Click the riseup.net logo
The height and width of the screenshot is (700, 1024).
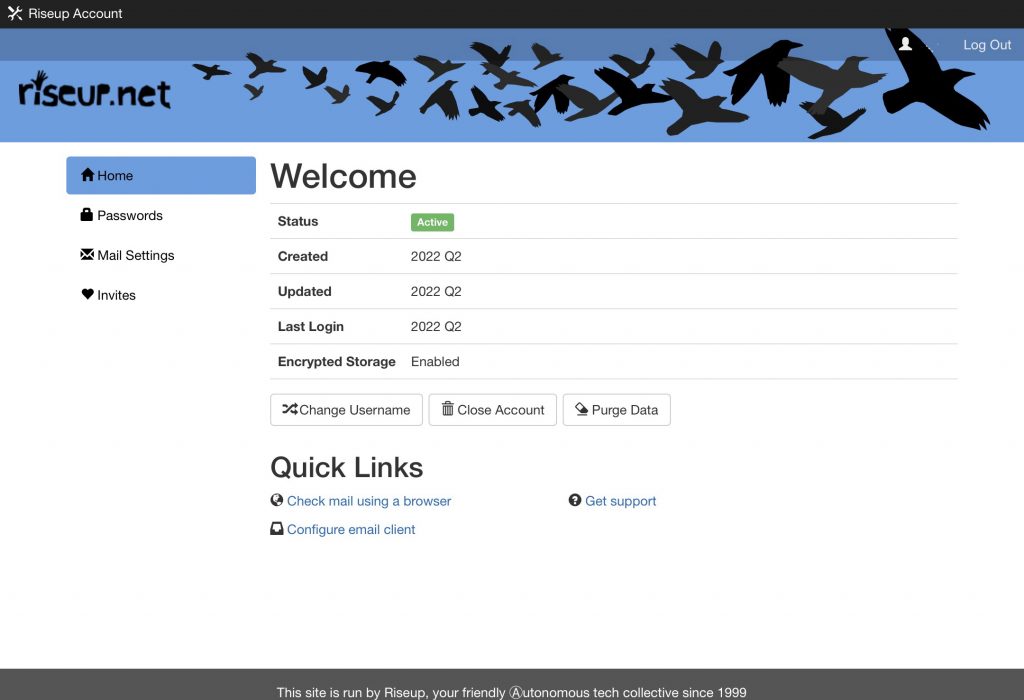95,92
